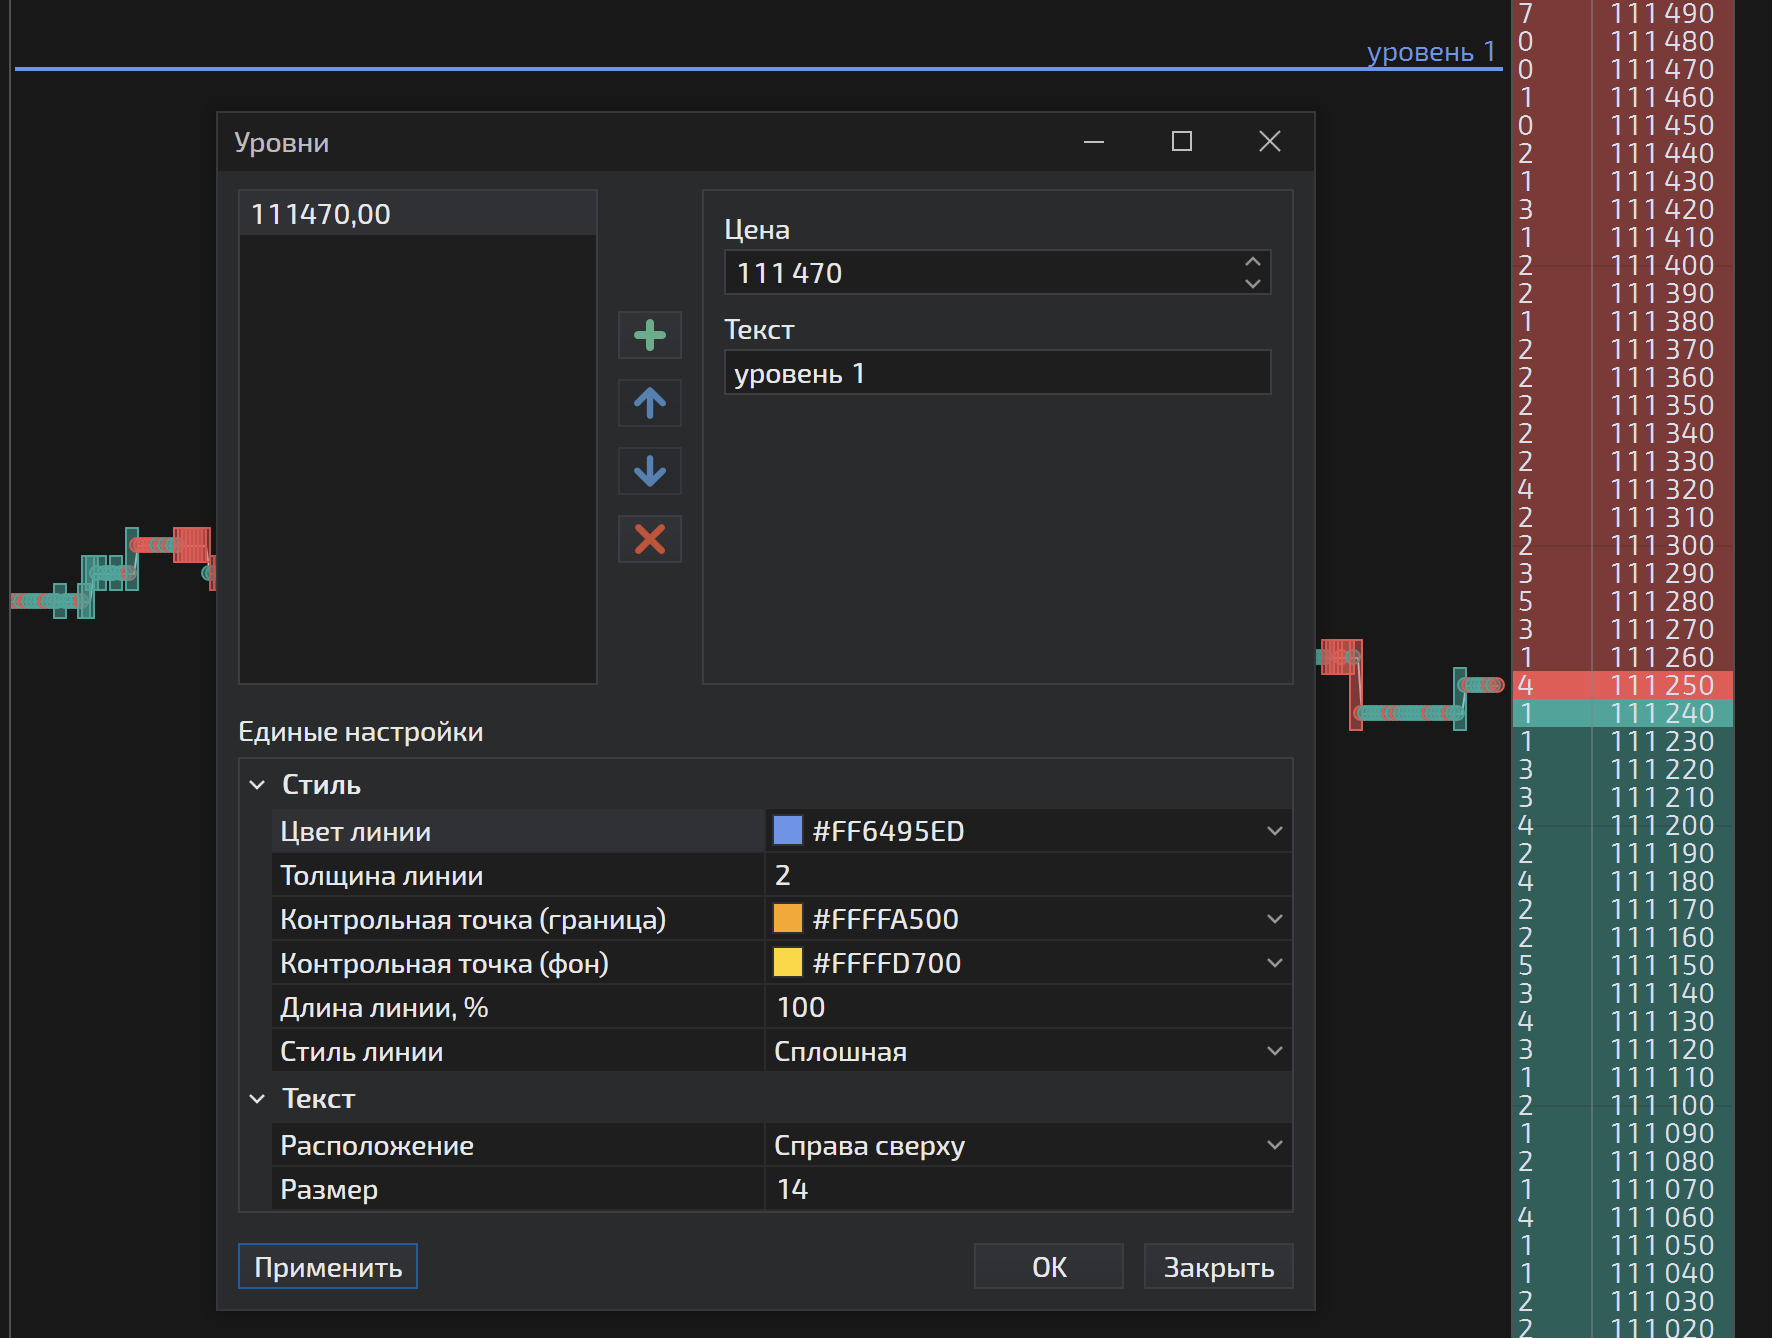Image resolution: width=1772 pixels, height=1338 pixels.
Task: Open the Стиль линии dropdown
Action: (x=1274, y=1051)
